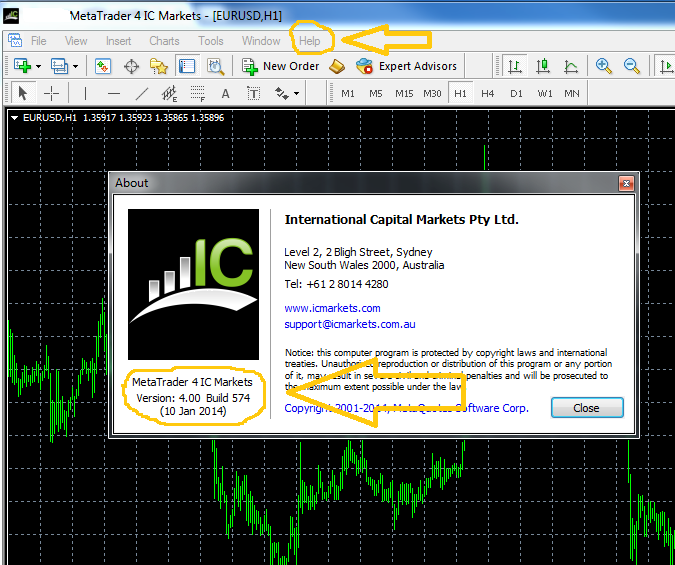The width and height of the screenshot is (675, 565).
Task: Switch to M15 timeframe
Action: click(x=404, y=93)
